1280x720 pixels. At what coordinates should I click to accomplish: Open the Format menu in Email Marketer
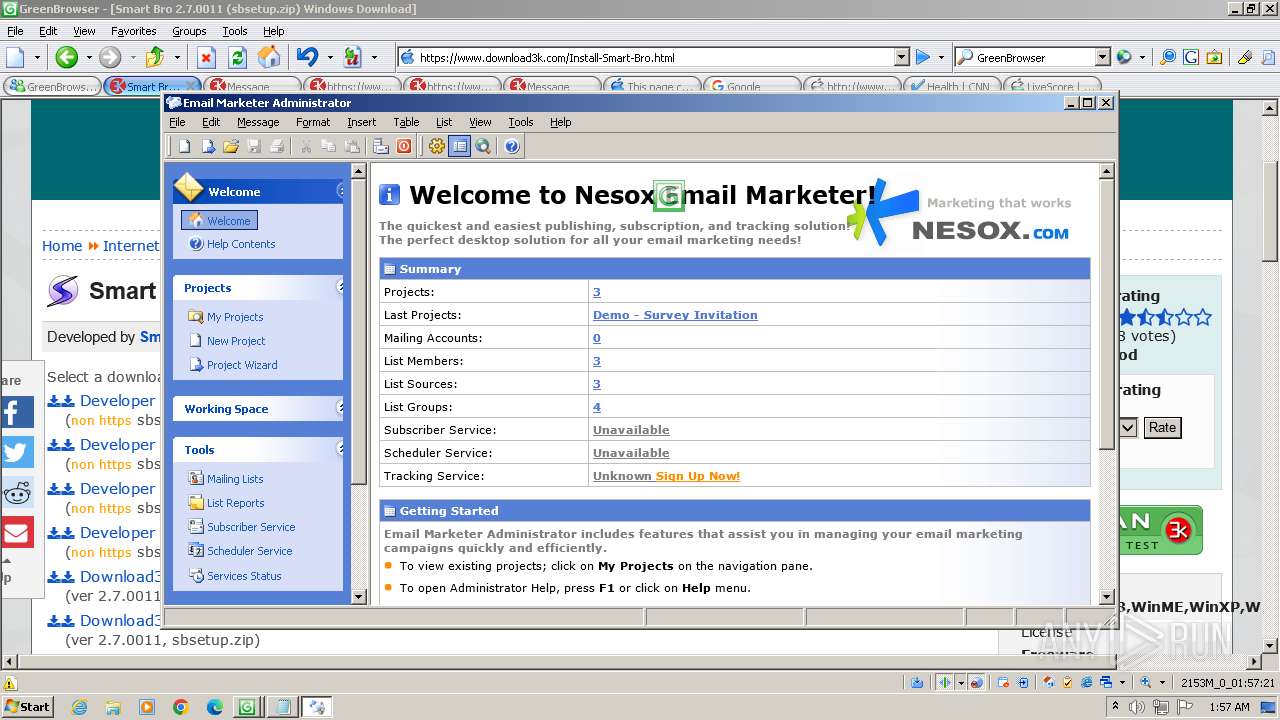coord(313,122)
